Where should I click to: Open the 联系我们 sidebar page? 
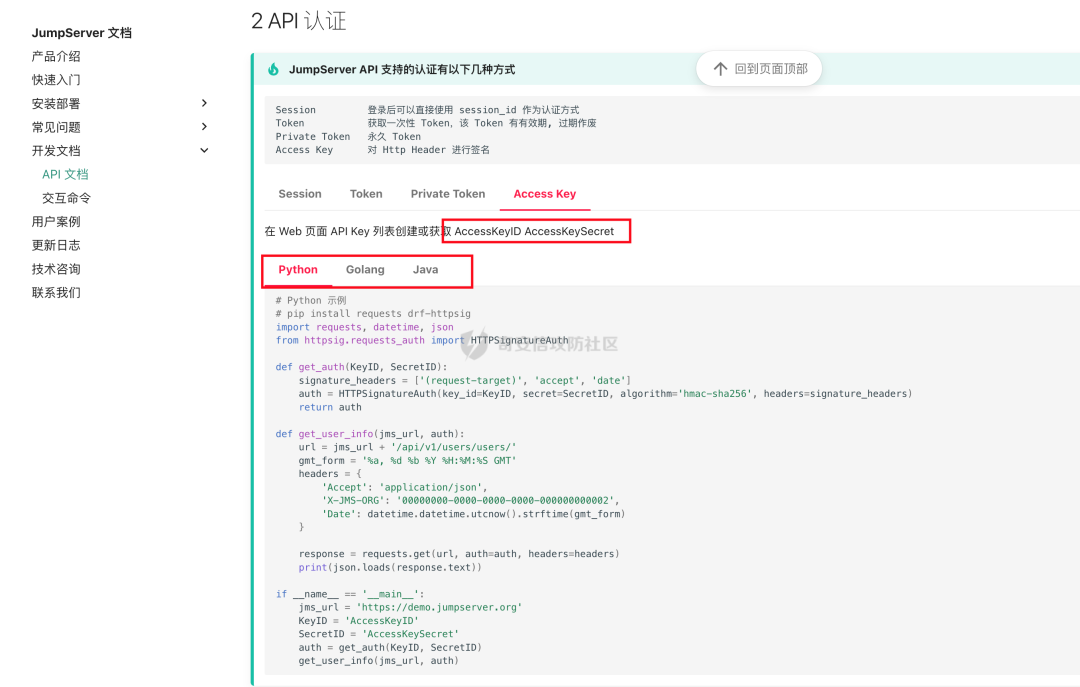point(56,292)
